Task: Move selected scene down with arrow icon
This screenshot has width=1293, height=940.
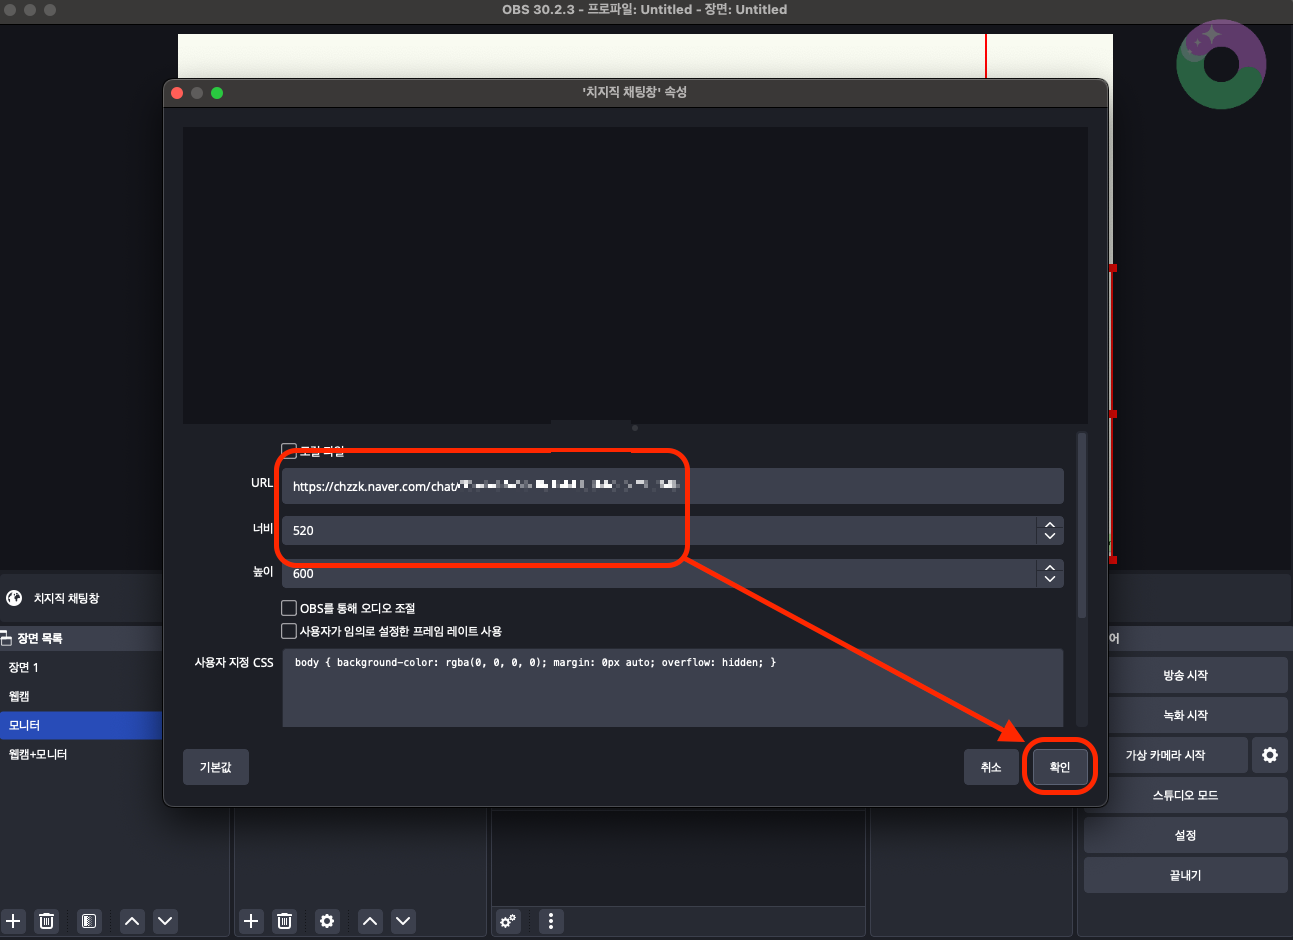Action: pyautogui.click(x=166, y=921)
